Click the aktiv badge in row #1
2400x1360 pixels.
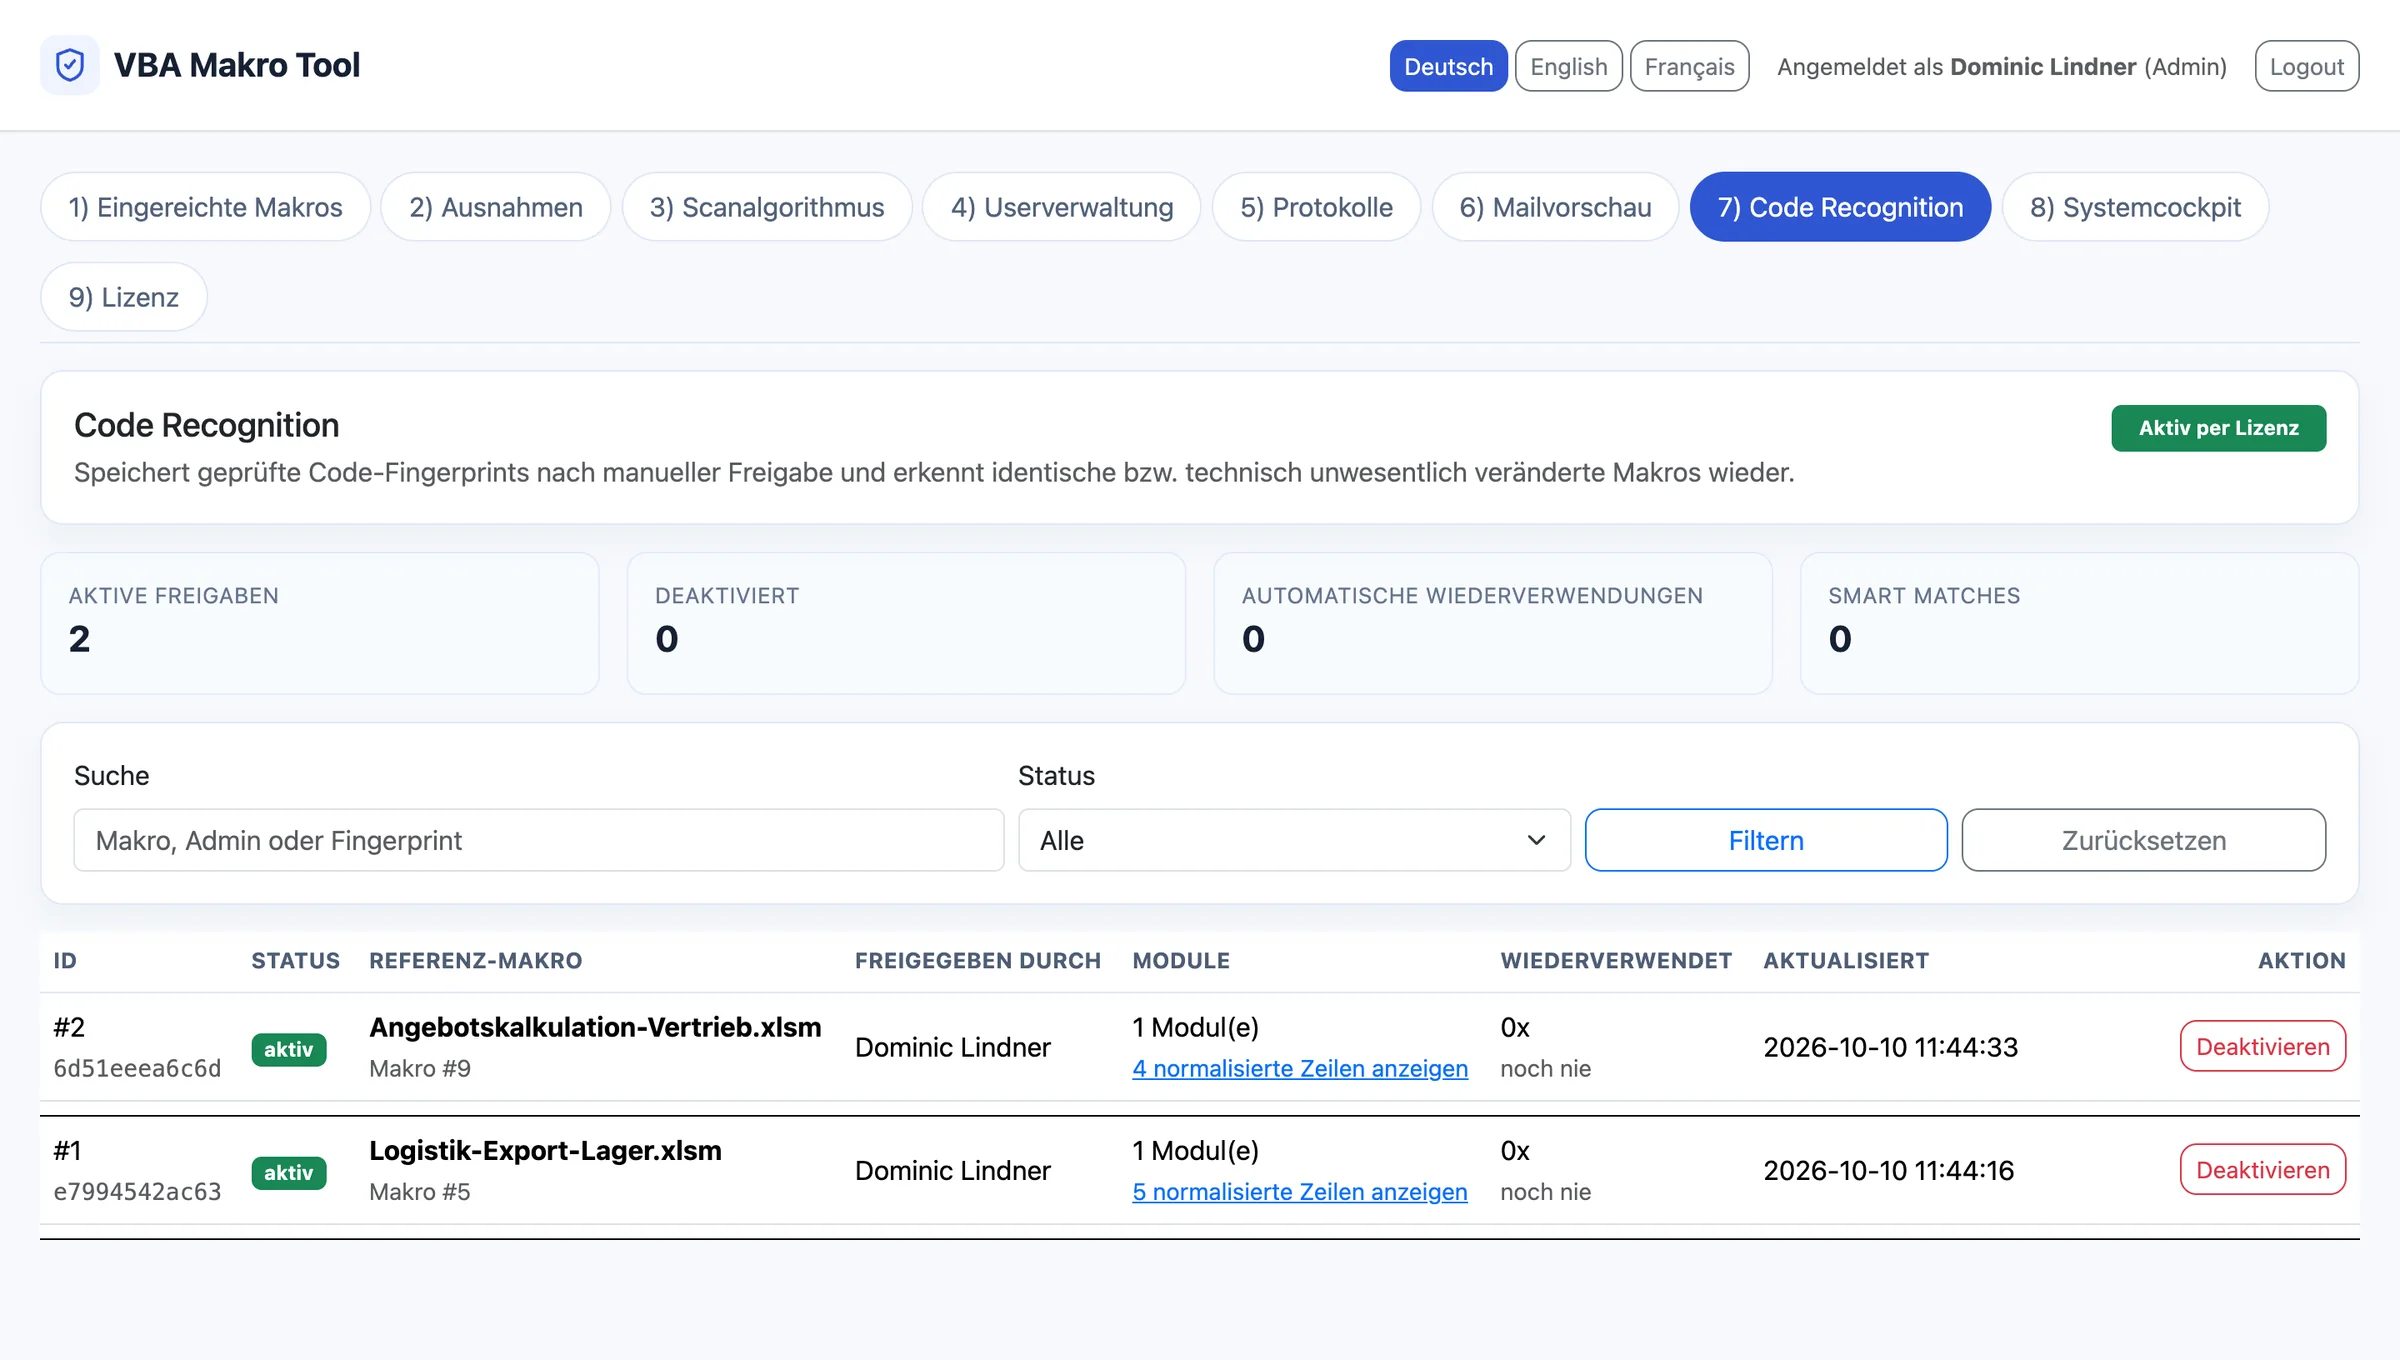(289, 1173)
